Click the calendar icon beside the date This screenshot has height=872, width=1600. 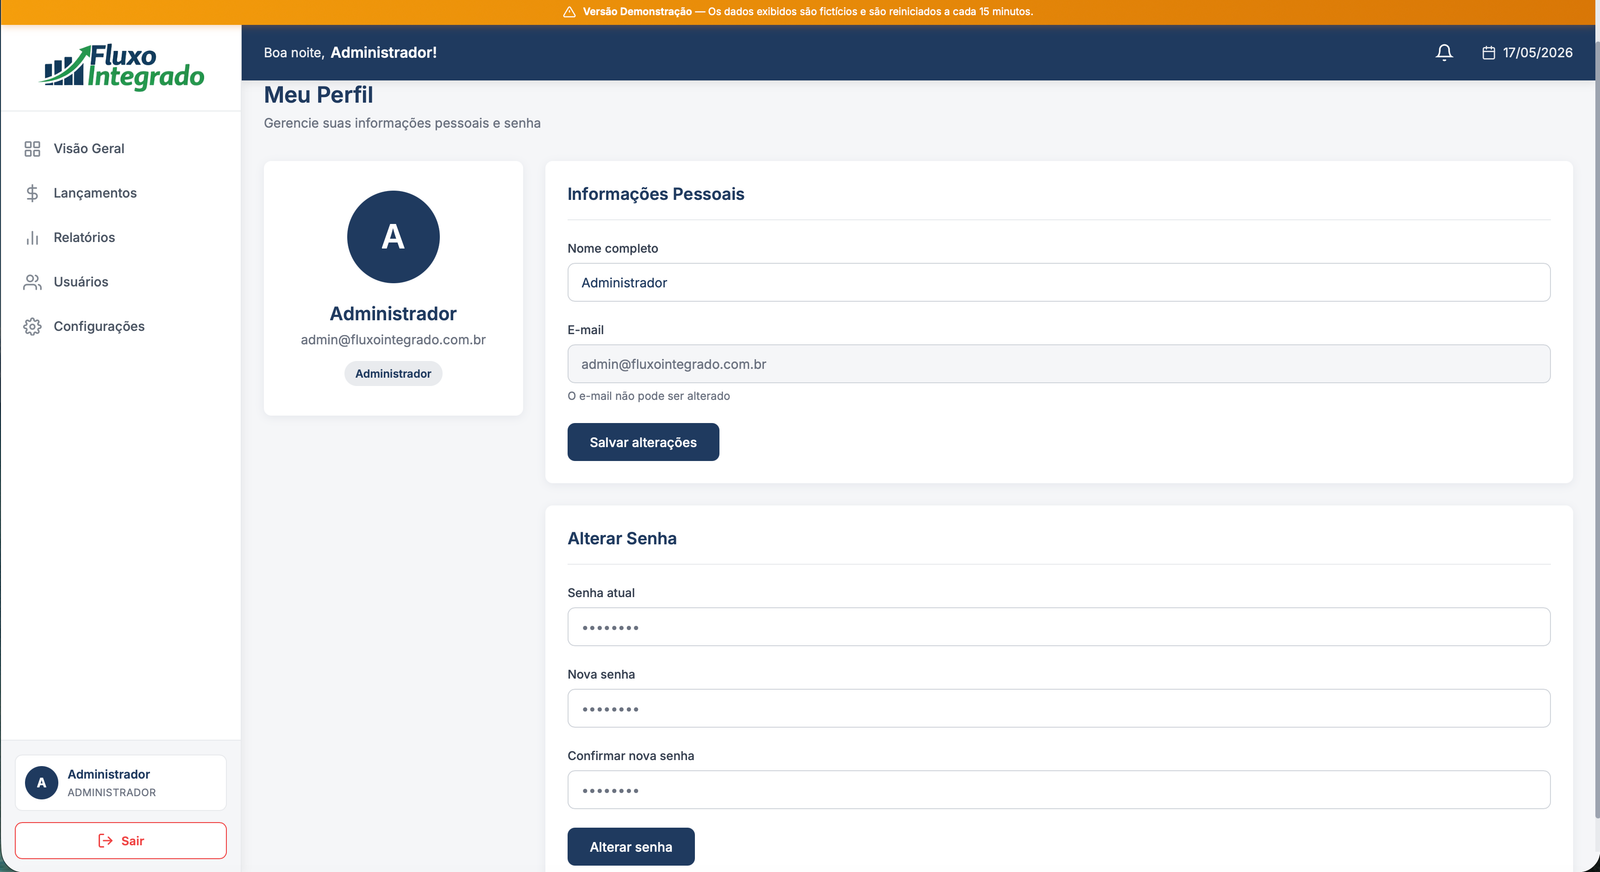(1488, 53)
